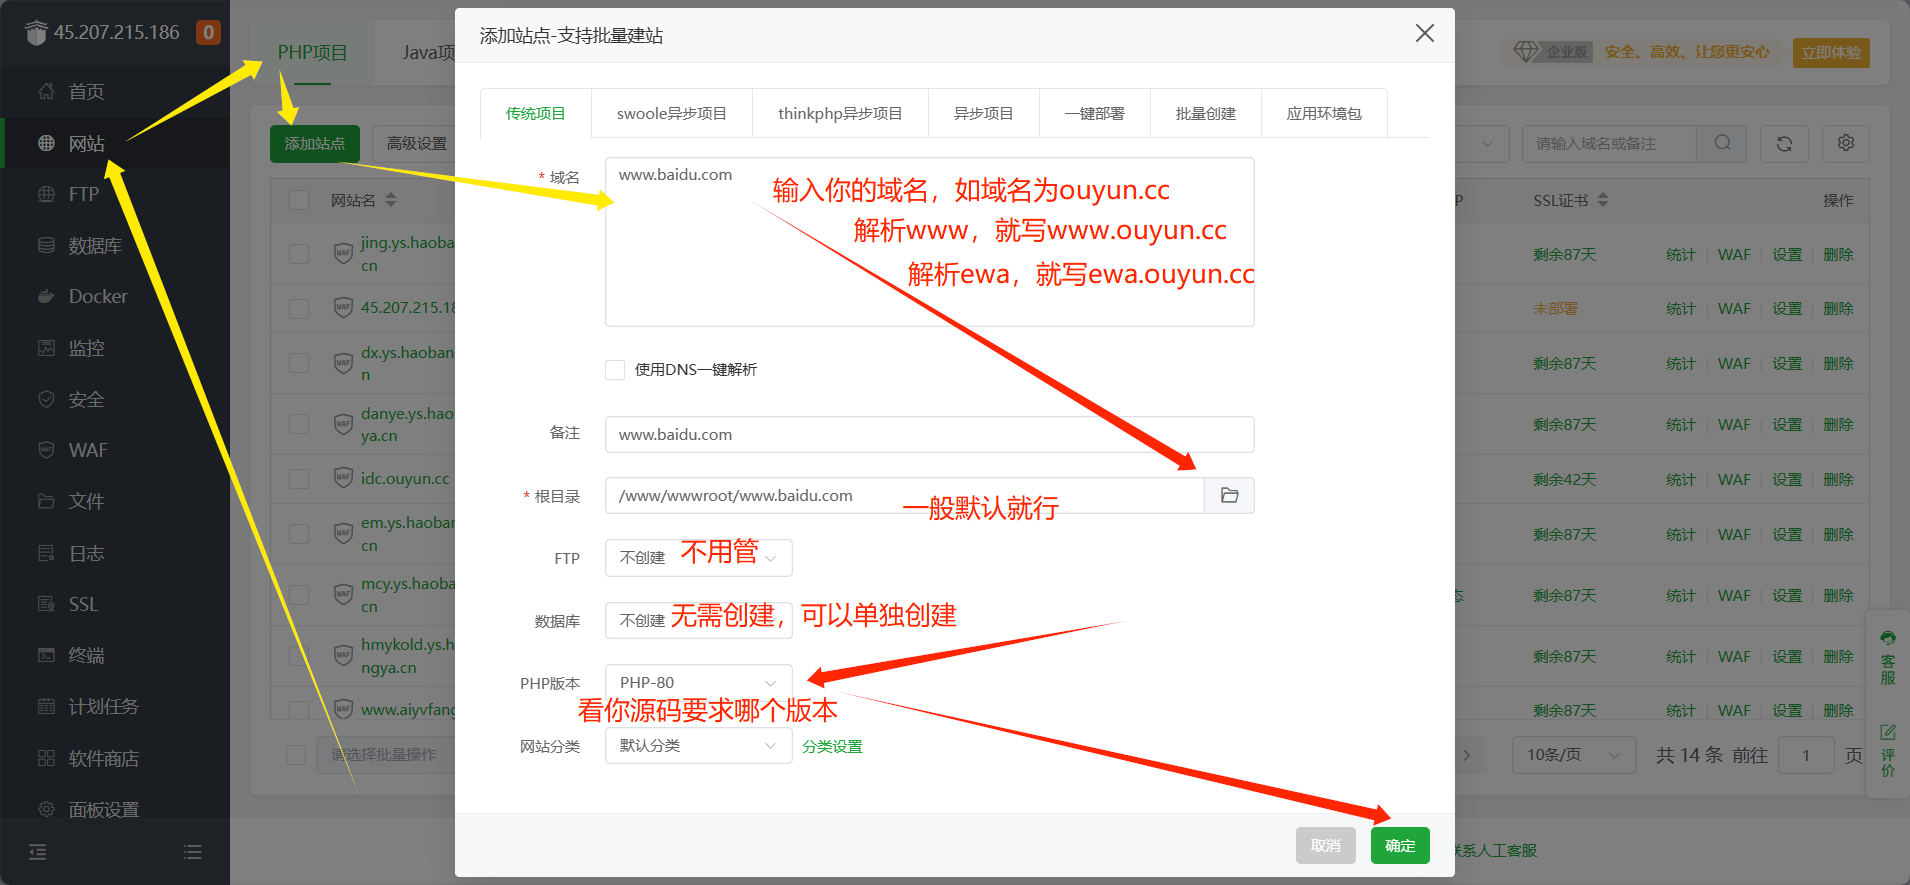Open the 面板设置 panel settings
Viewport: 1910px width, 885px height.
[x=103, y=810]
